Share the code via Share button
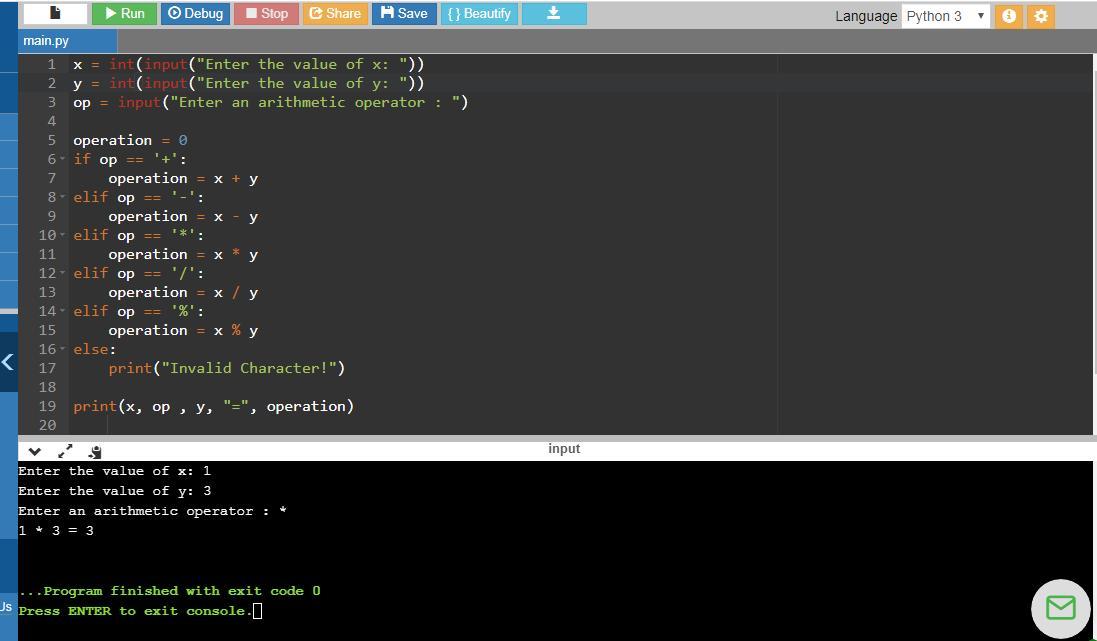The width and height of the screenshot is (1097, 641). click(x=334, y=14)
